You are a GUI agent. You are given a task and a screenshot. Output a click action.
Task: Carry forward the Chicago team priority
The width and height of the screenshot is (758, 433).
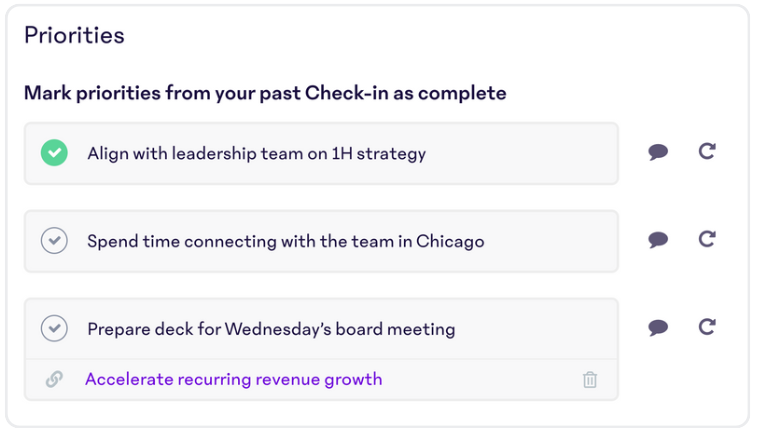tap(707, 239)
